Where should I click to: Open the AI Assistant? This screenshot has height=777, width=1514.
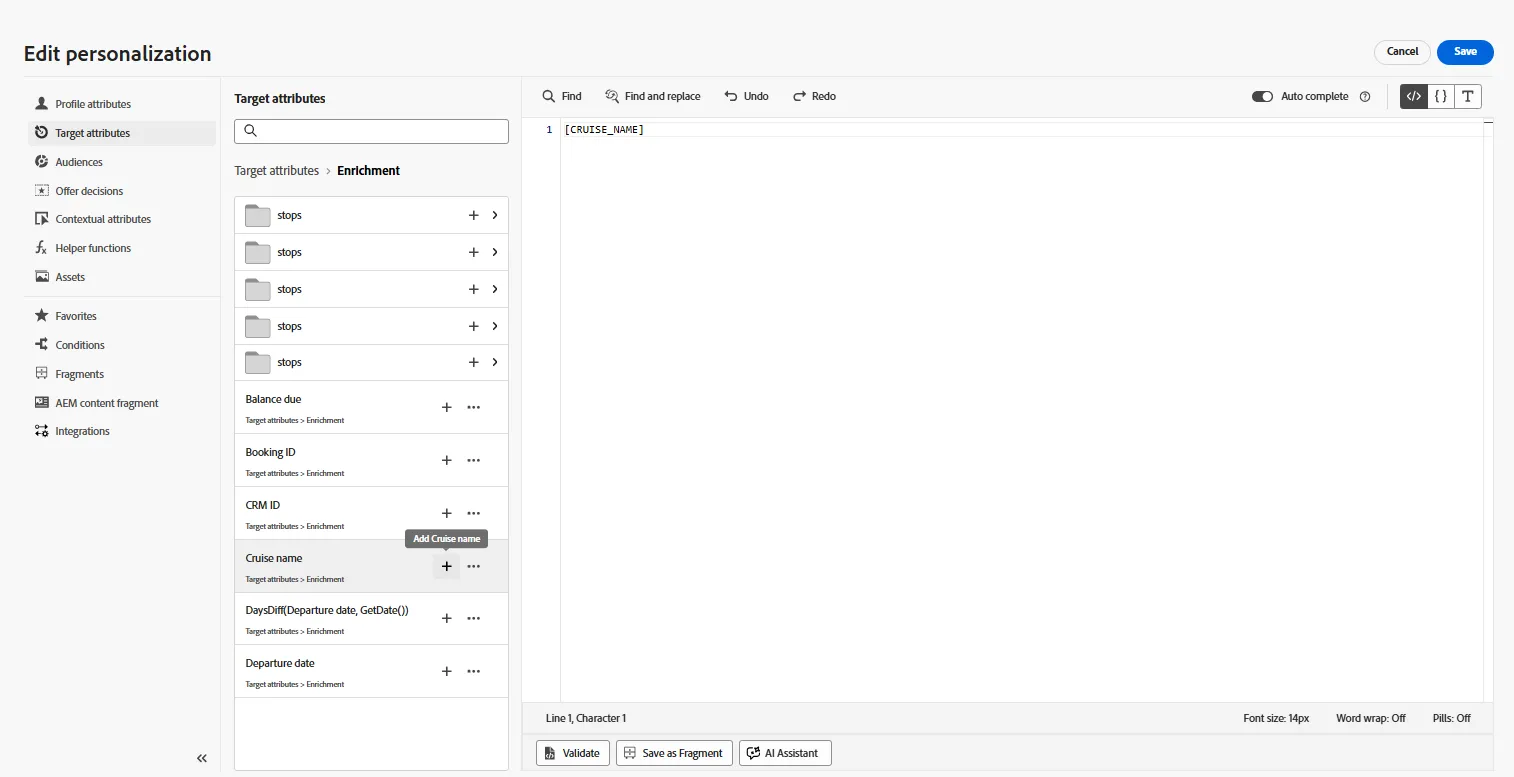(785, 753)
